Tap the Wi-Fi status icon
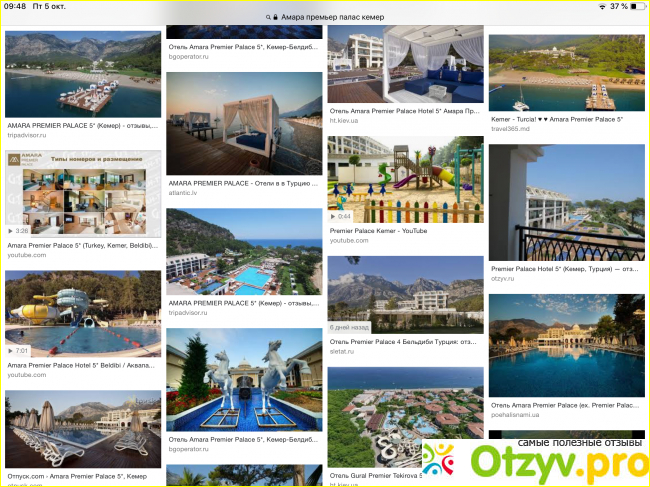The image size is (650, 487). 602,6
